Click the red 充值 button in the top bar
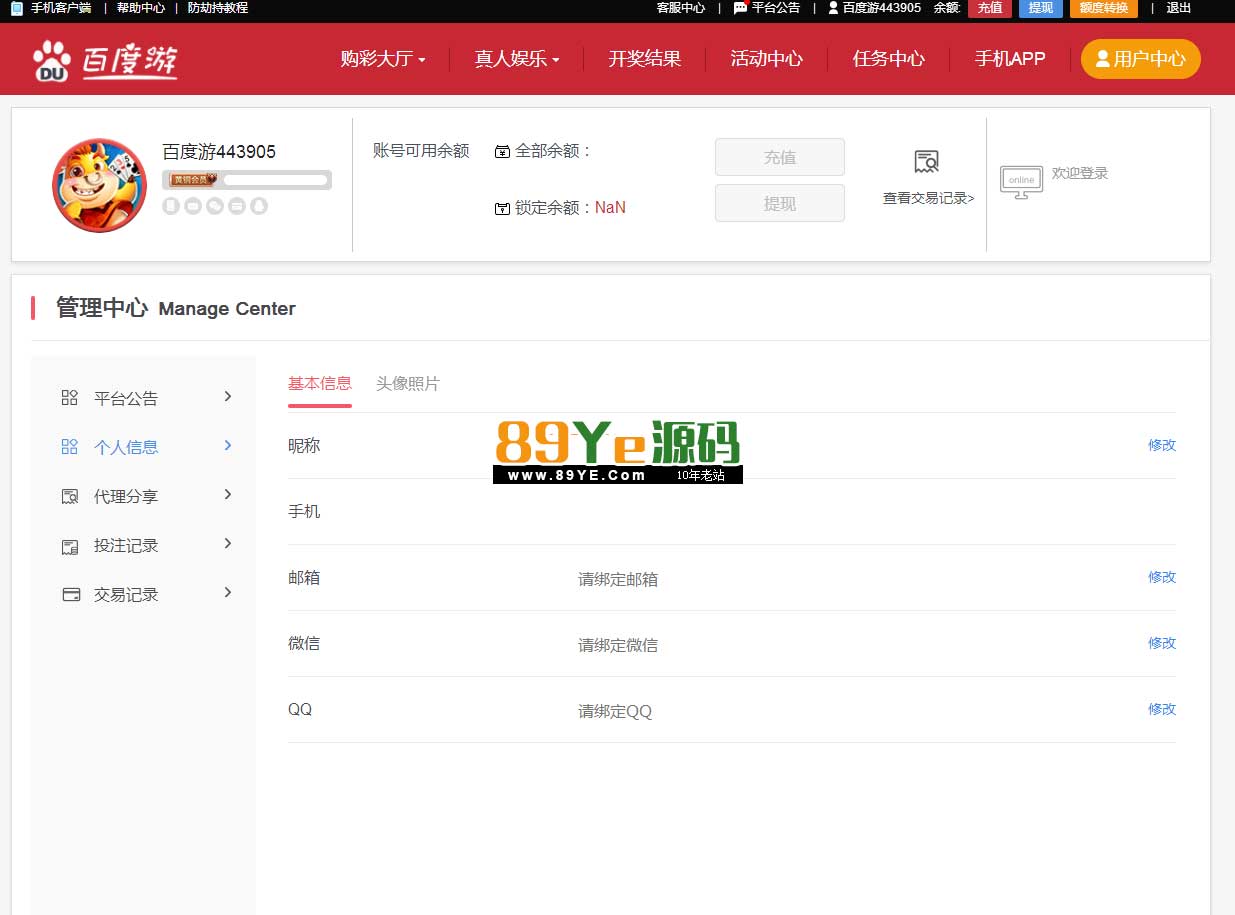 990,8
